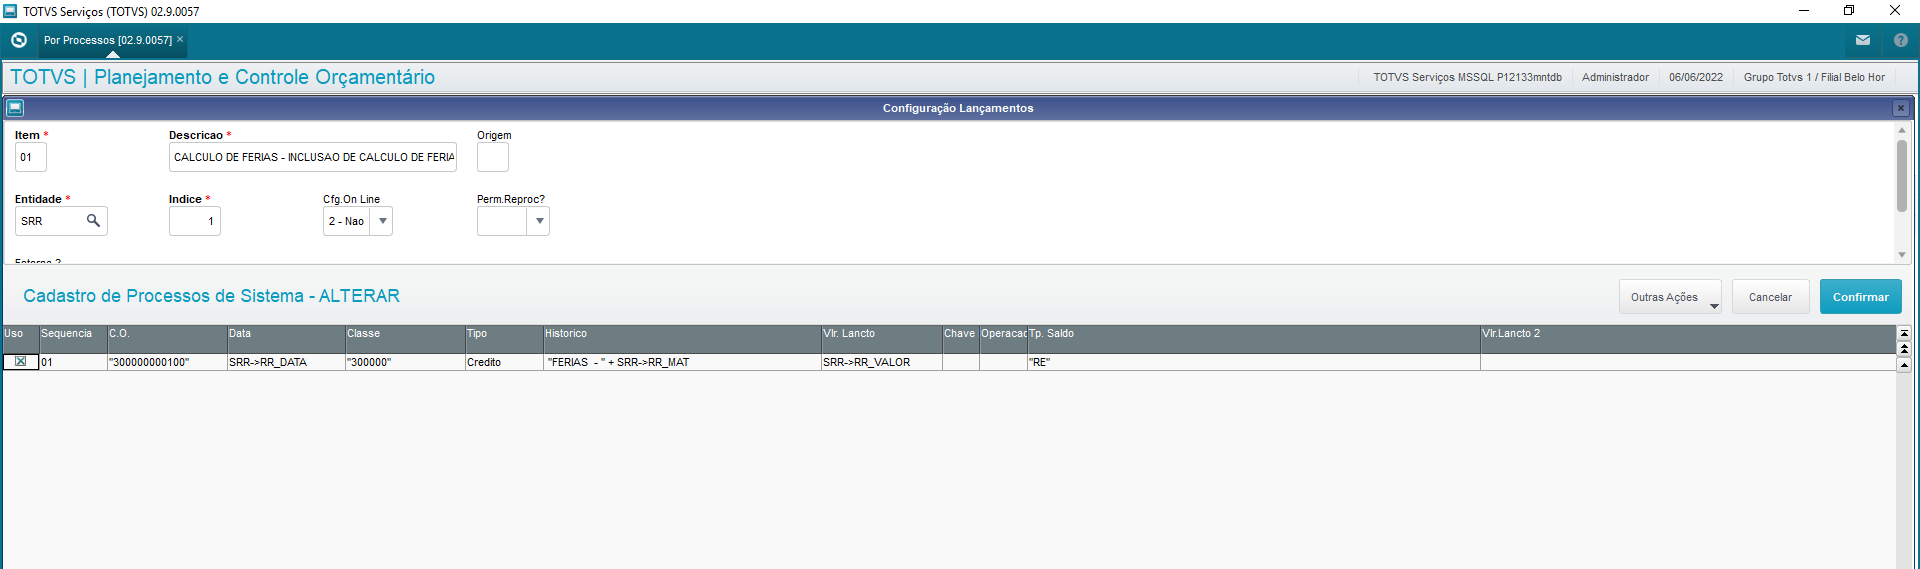Open the Outras Ações dropdown button
Viewport: 1920px width, 569px height.
1670,297
